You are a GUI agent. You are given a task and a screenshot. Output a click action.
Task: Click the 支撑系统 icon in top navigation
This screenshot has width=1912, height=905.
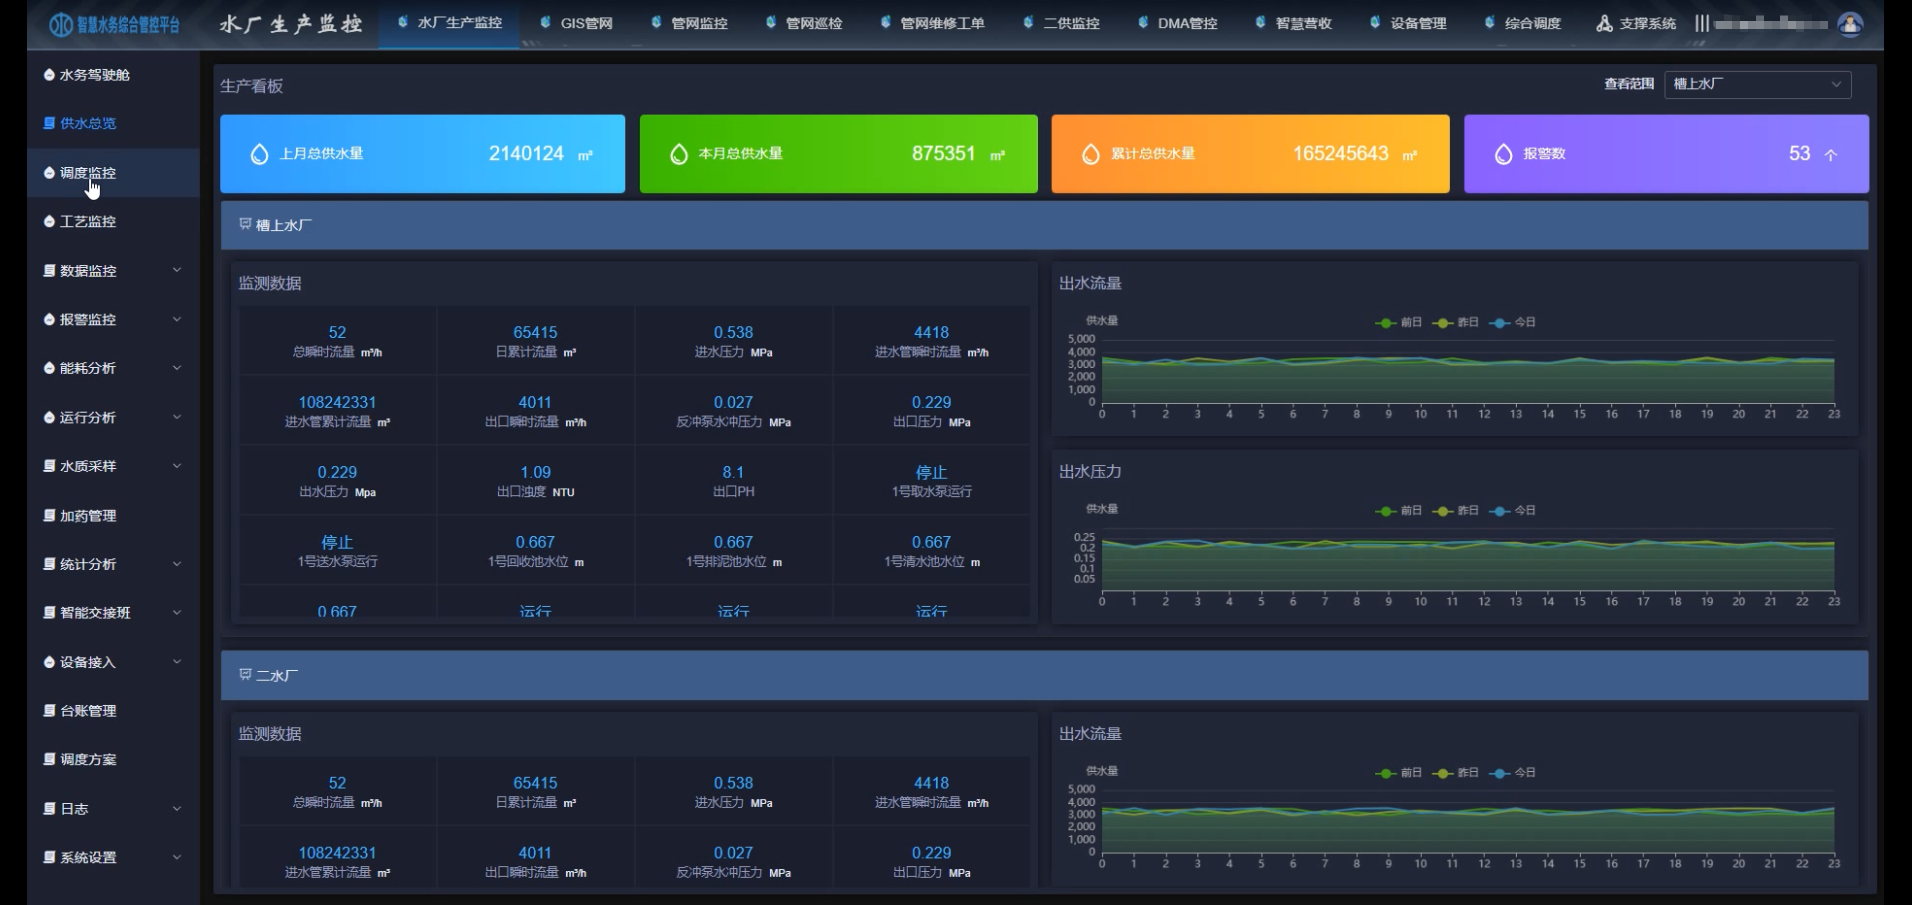pos(1604,23)
